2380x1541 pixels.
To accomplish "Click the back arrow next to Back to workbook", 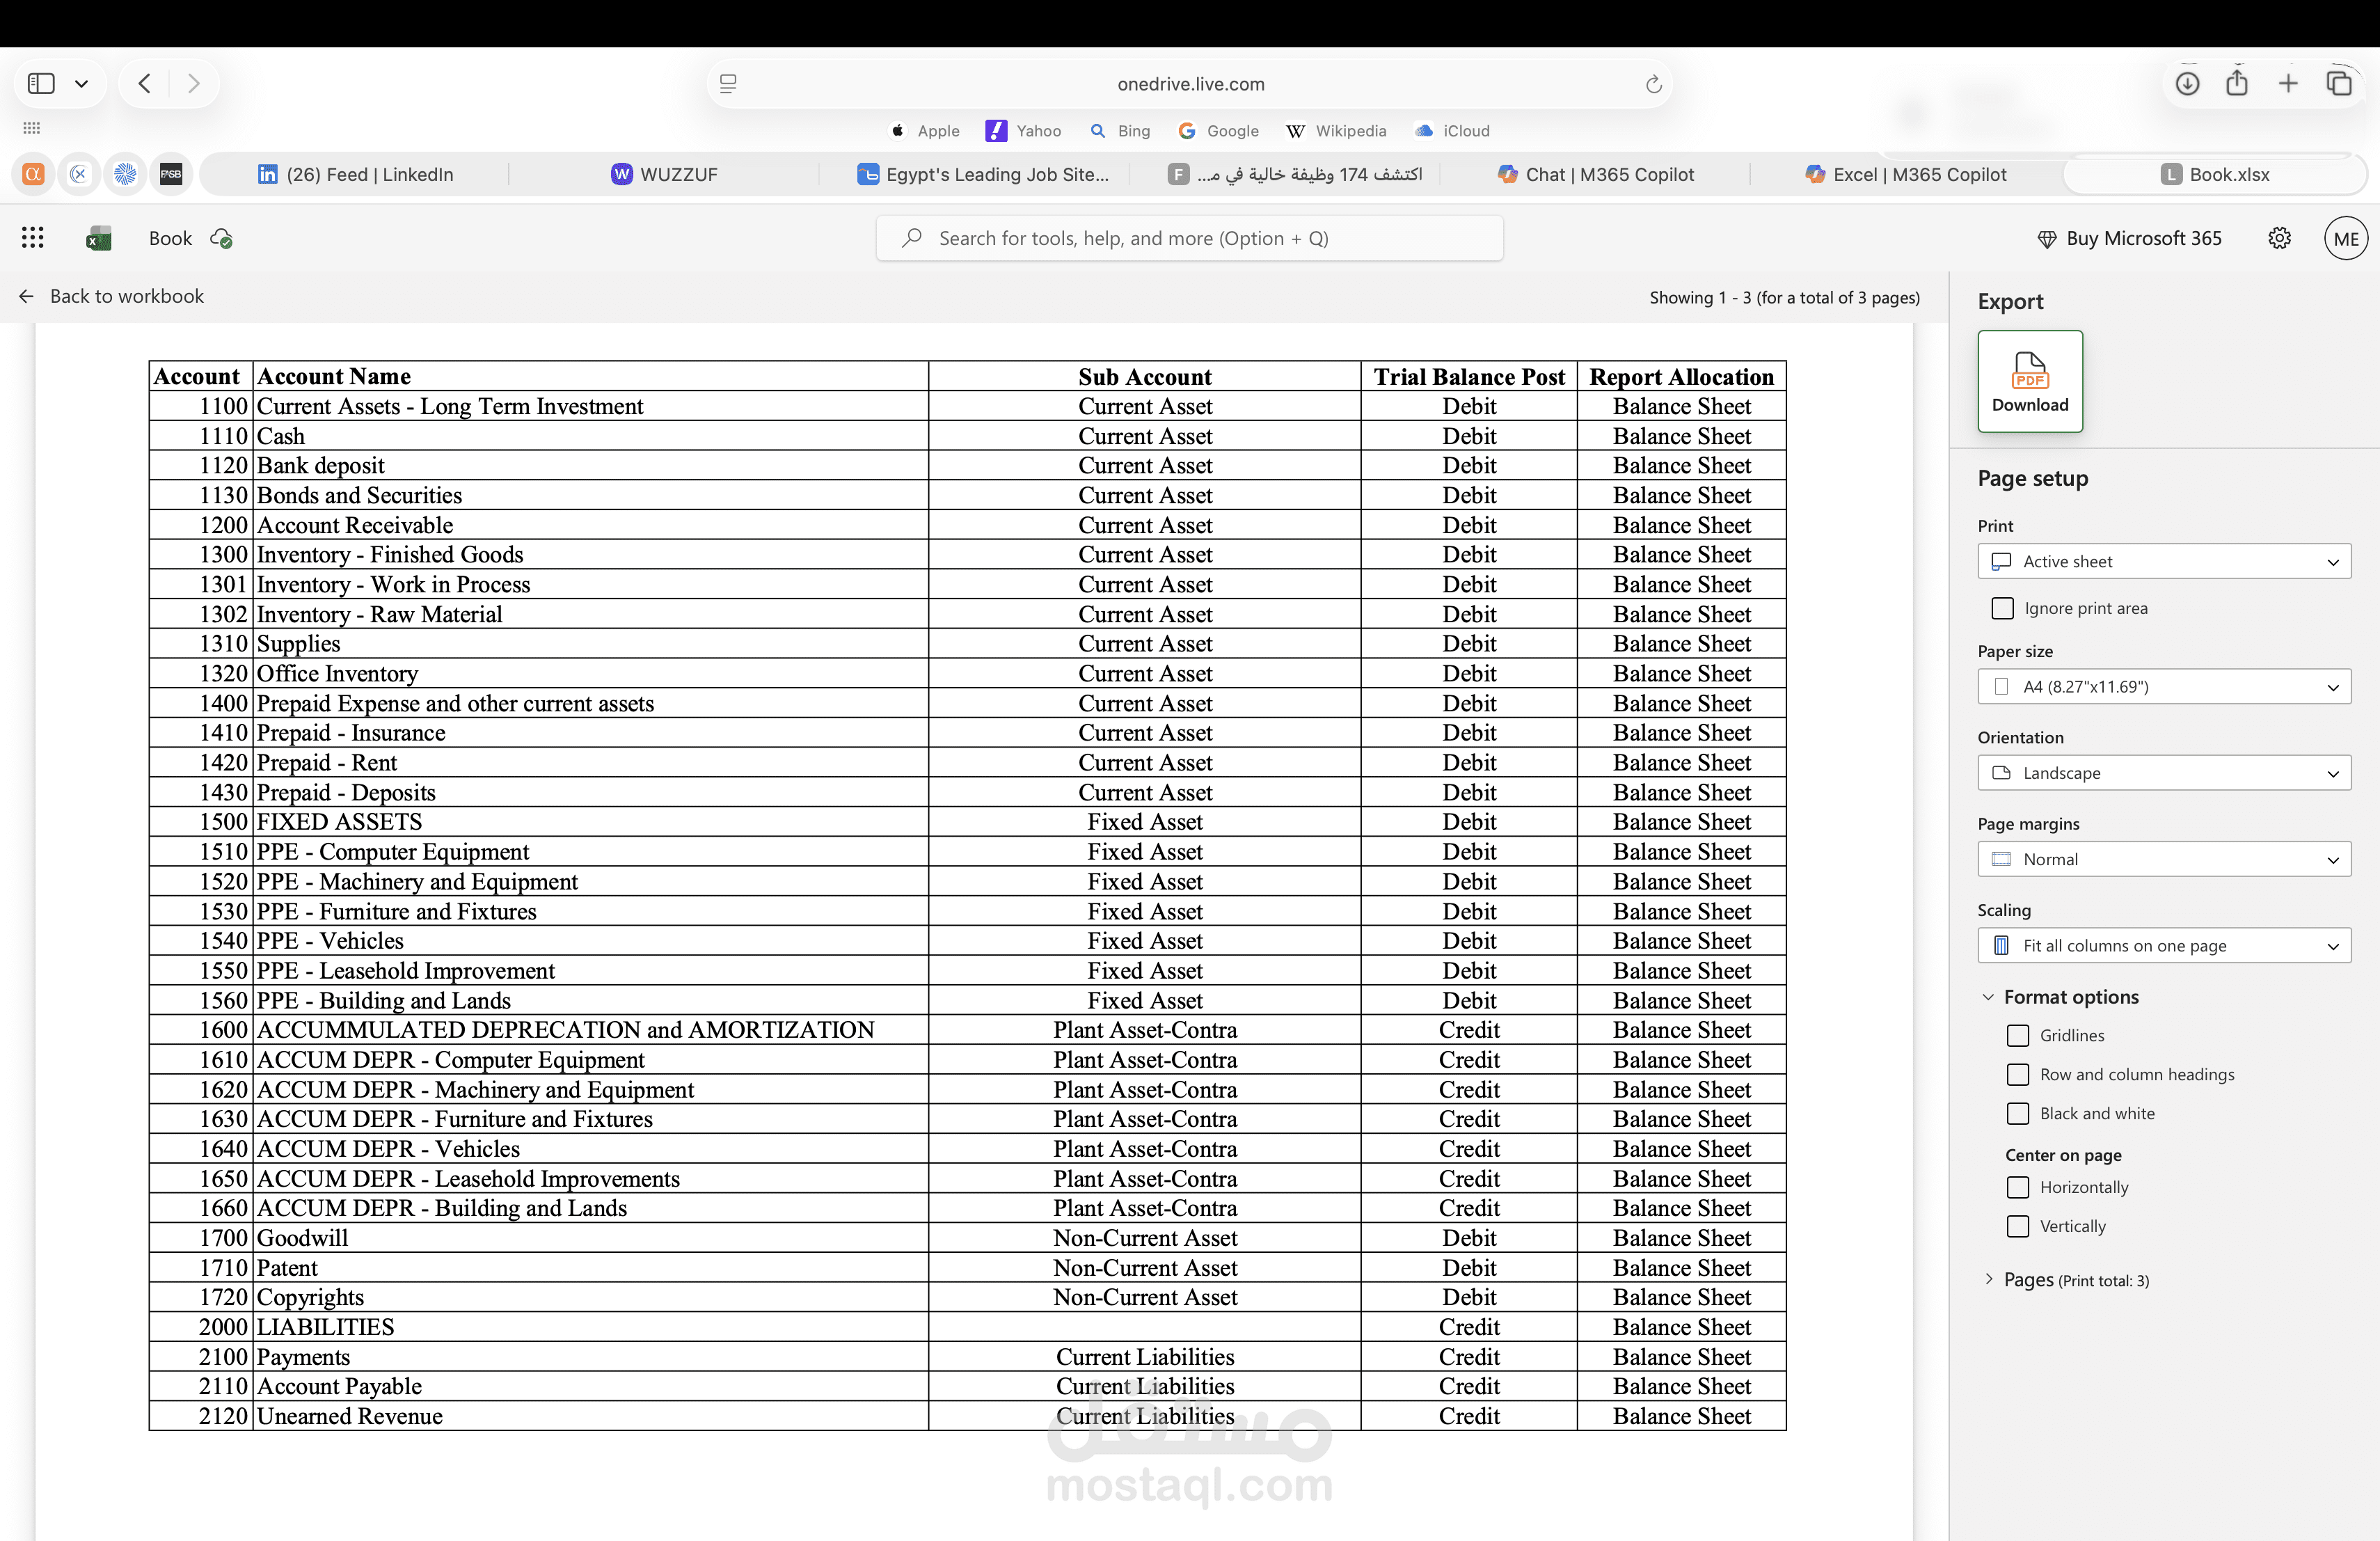I will 27,296.
